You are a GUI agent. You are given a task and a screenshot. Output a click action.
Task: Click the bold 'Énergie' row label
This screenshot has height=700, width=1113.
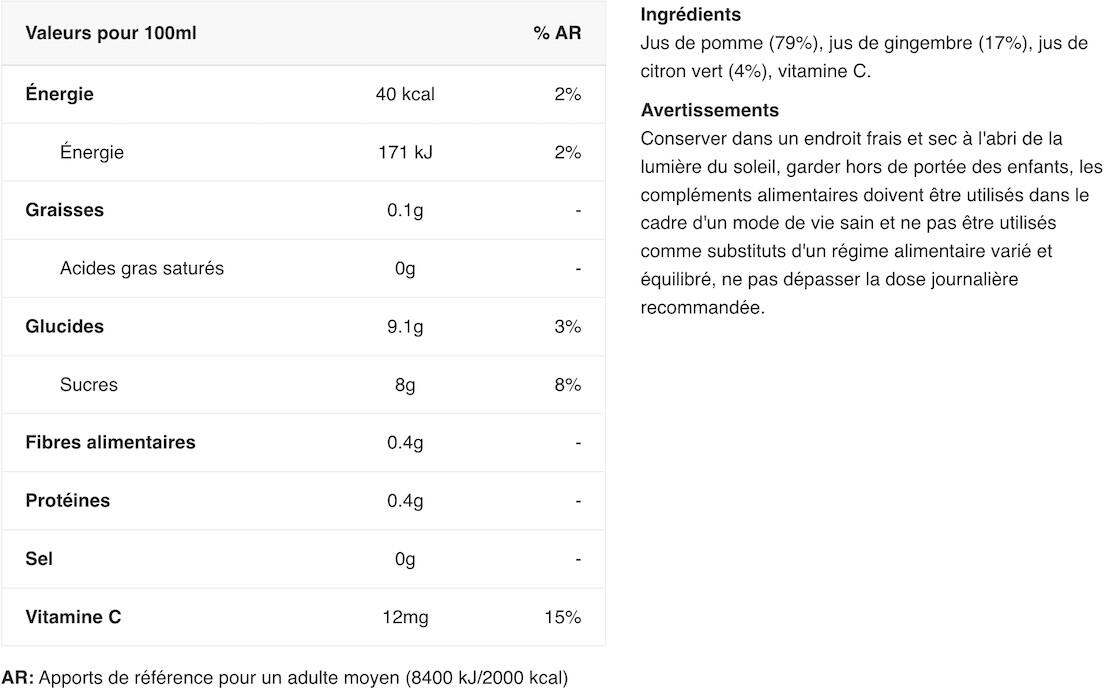coord(60,94)
